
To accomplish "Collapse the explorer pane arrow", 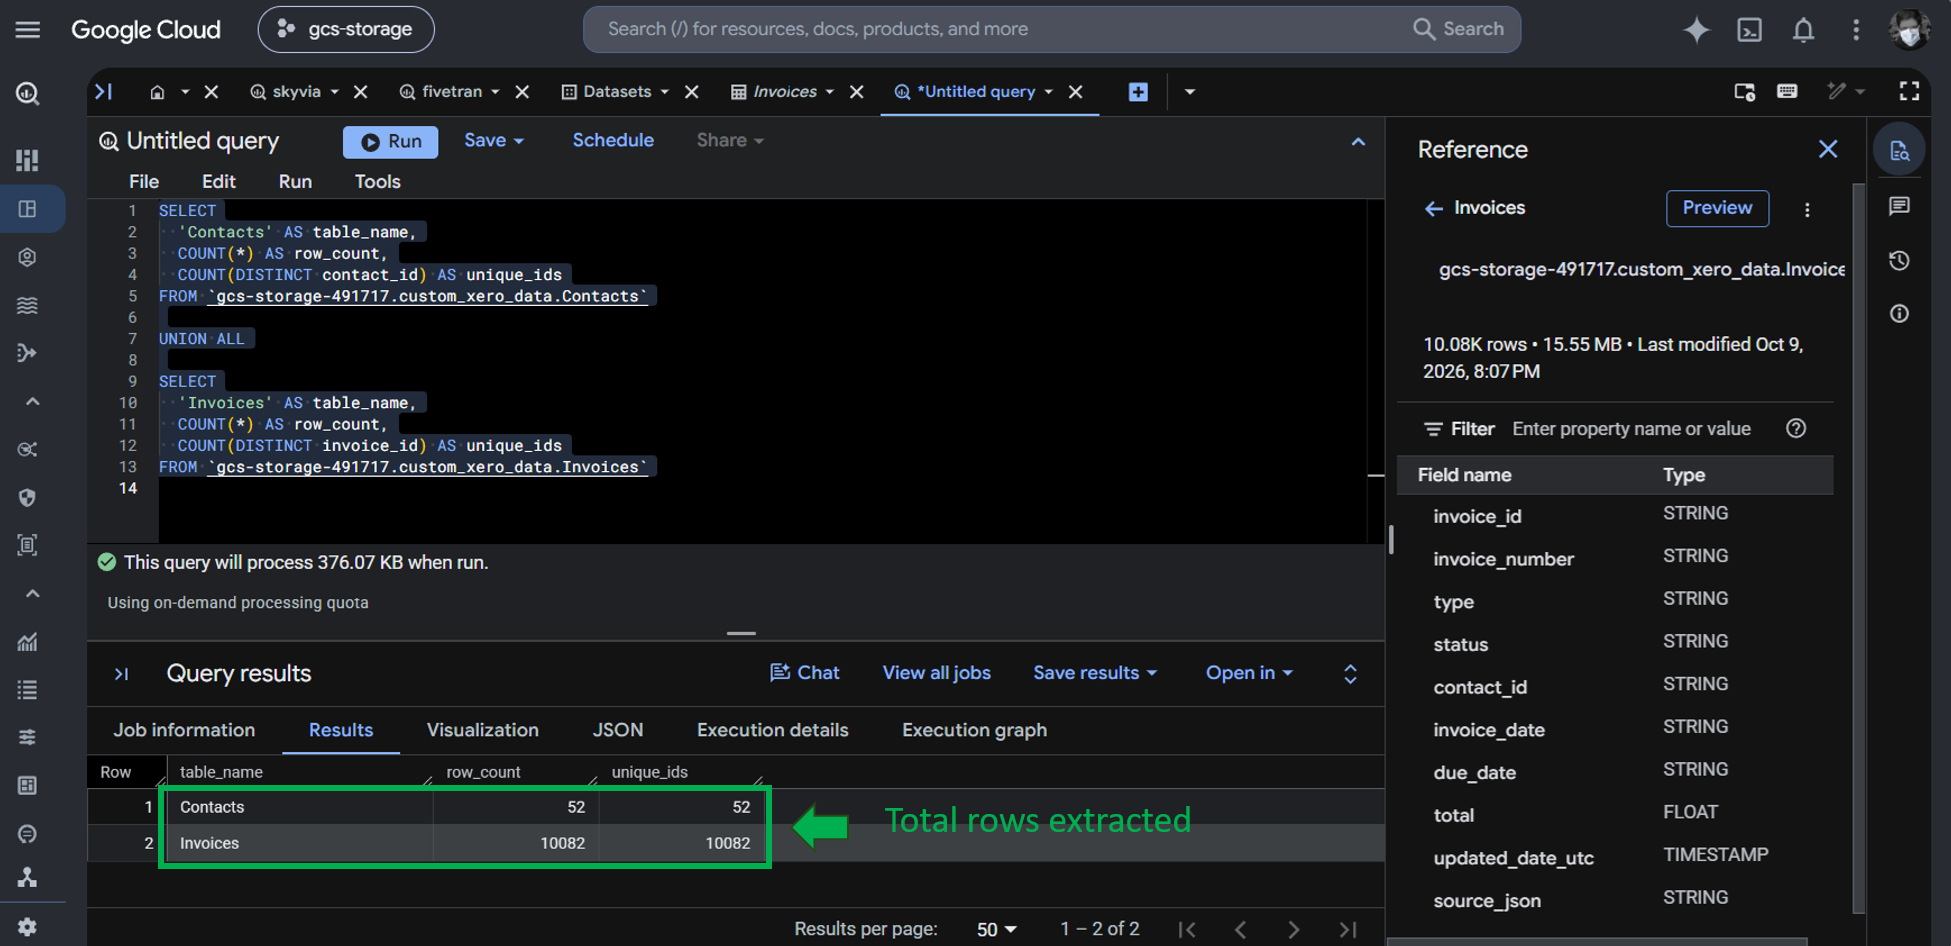I will tap(103, 92).
